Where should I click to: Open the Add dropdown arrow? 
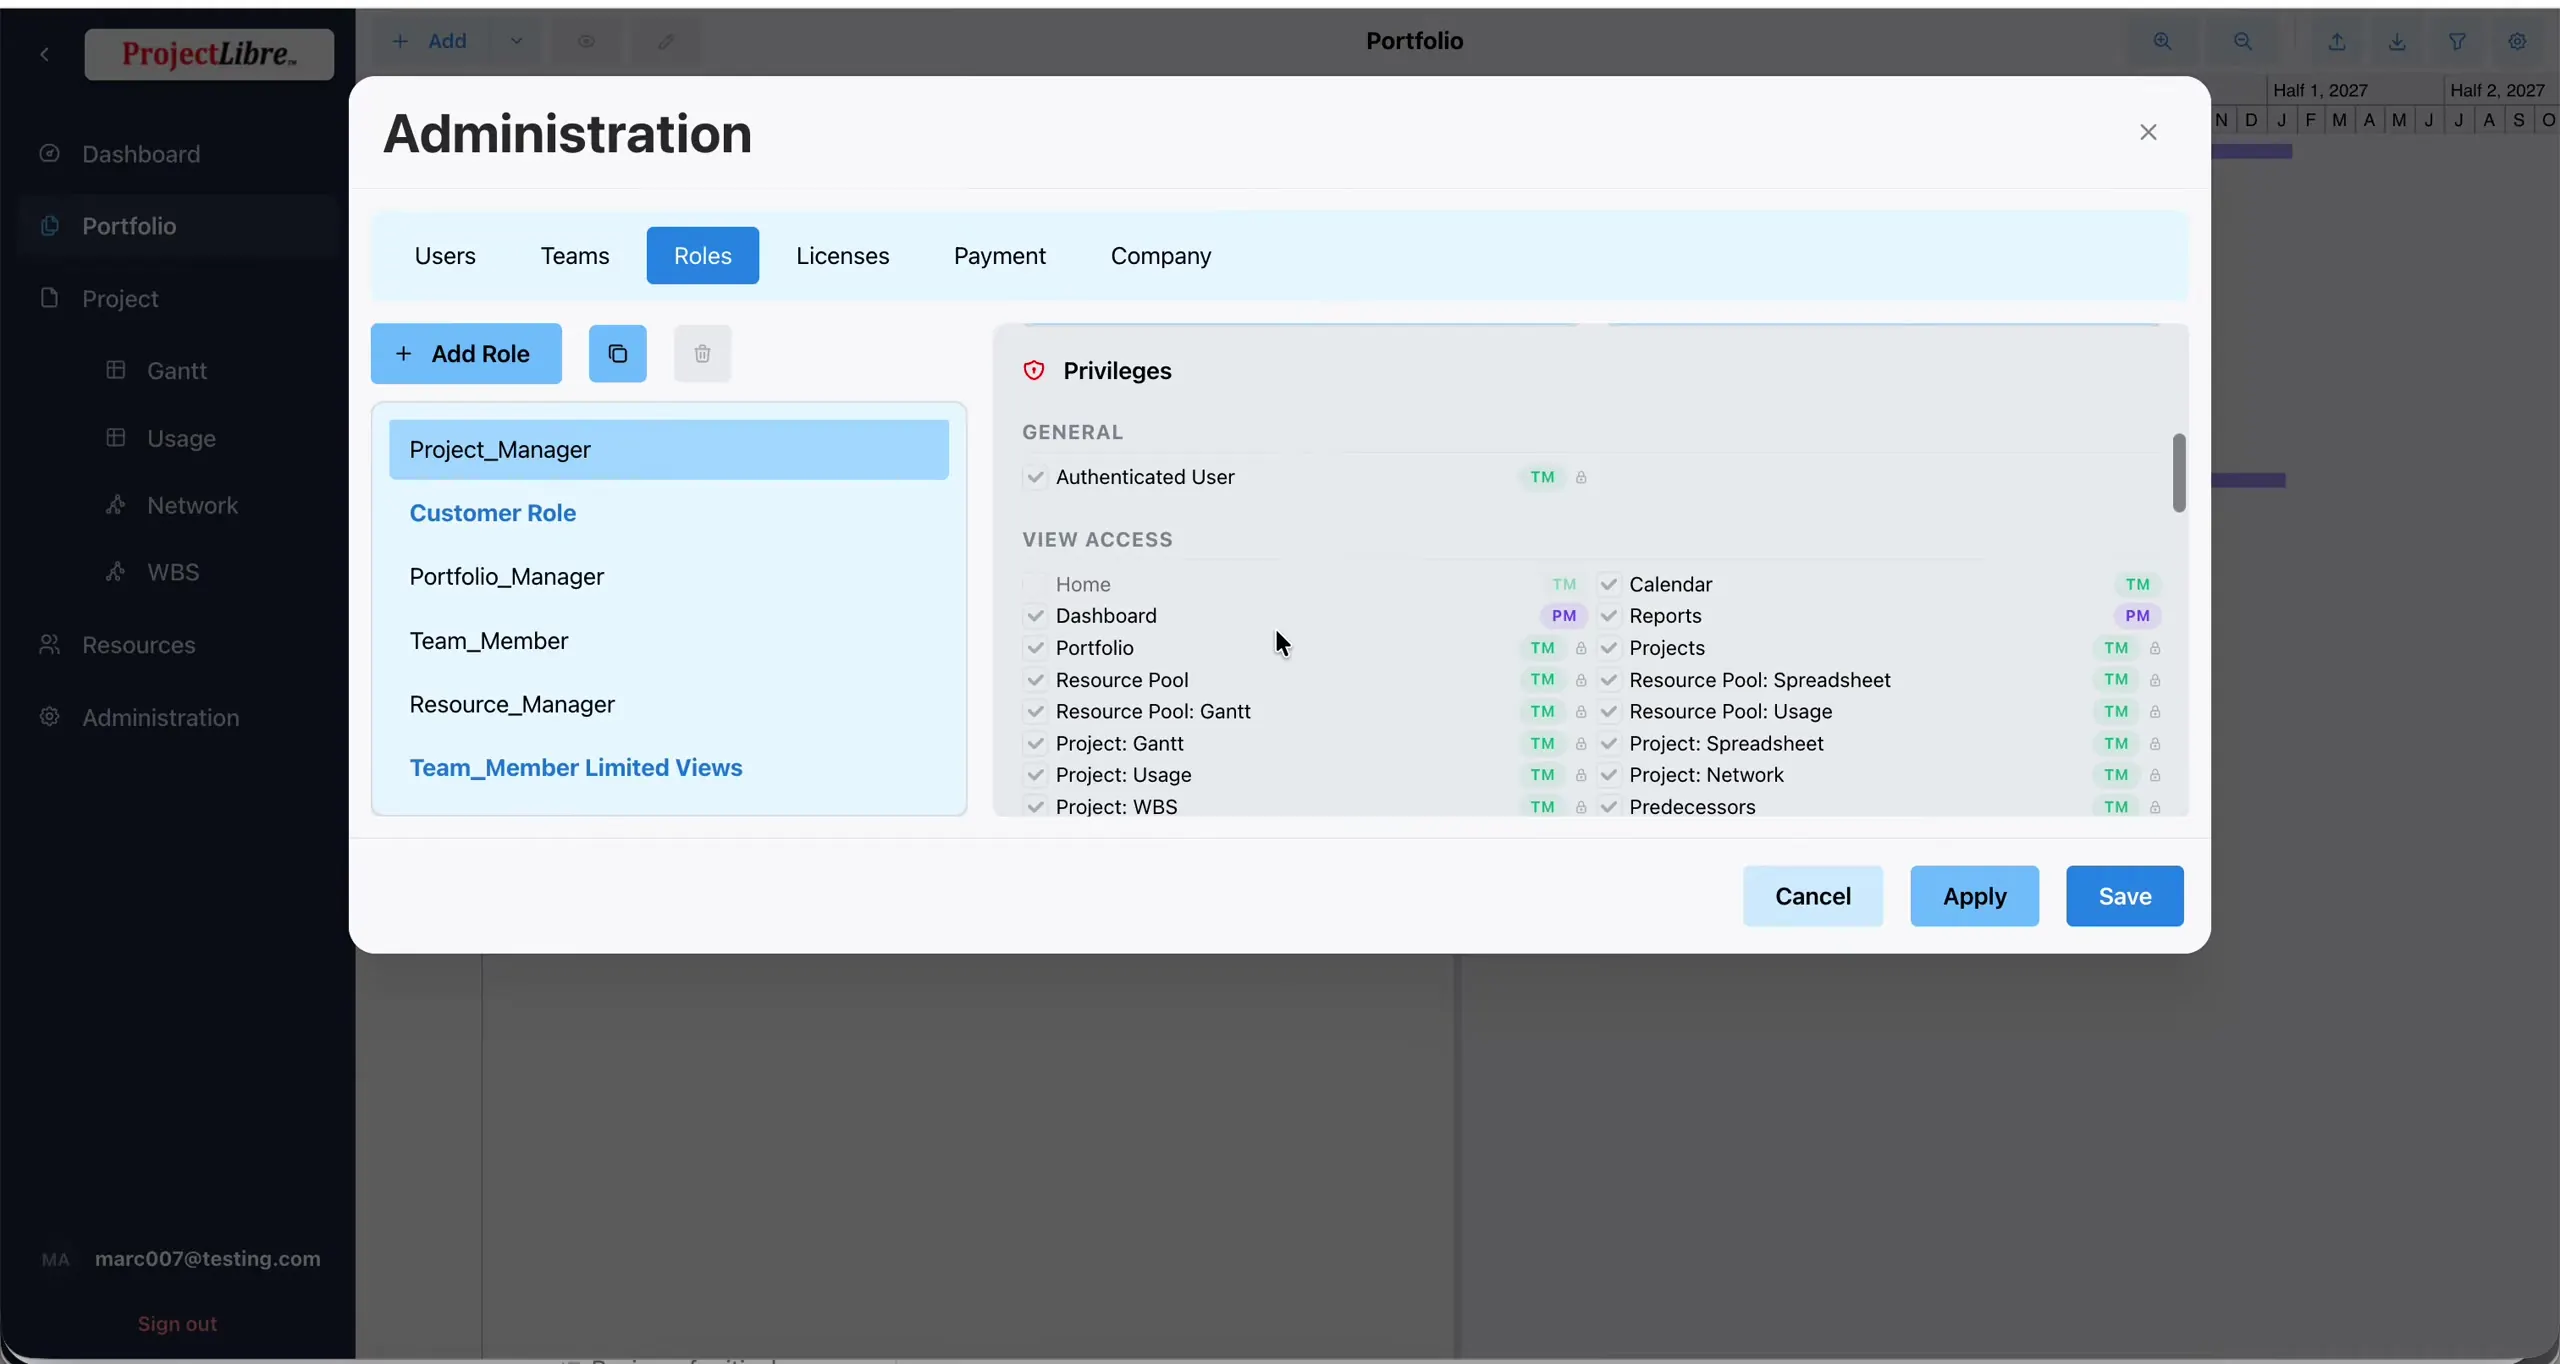516,41
